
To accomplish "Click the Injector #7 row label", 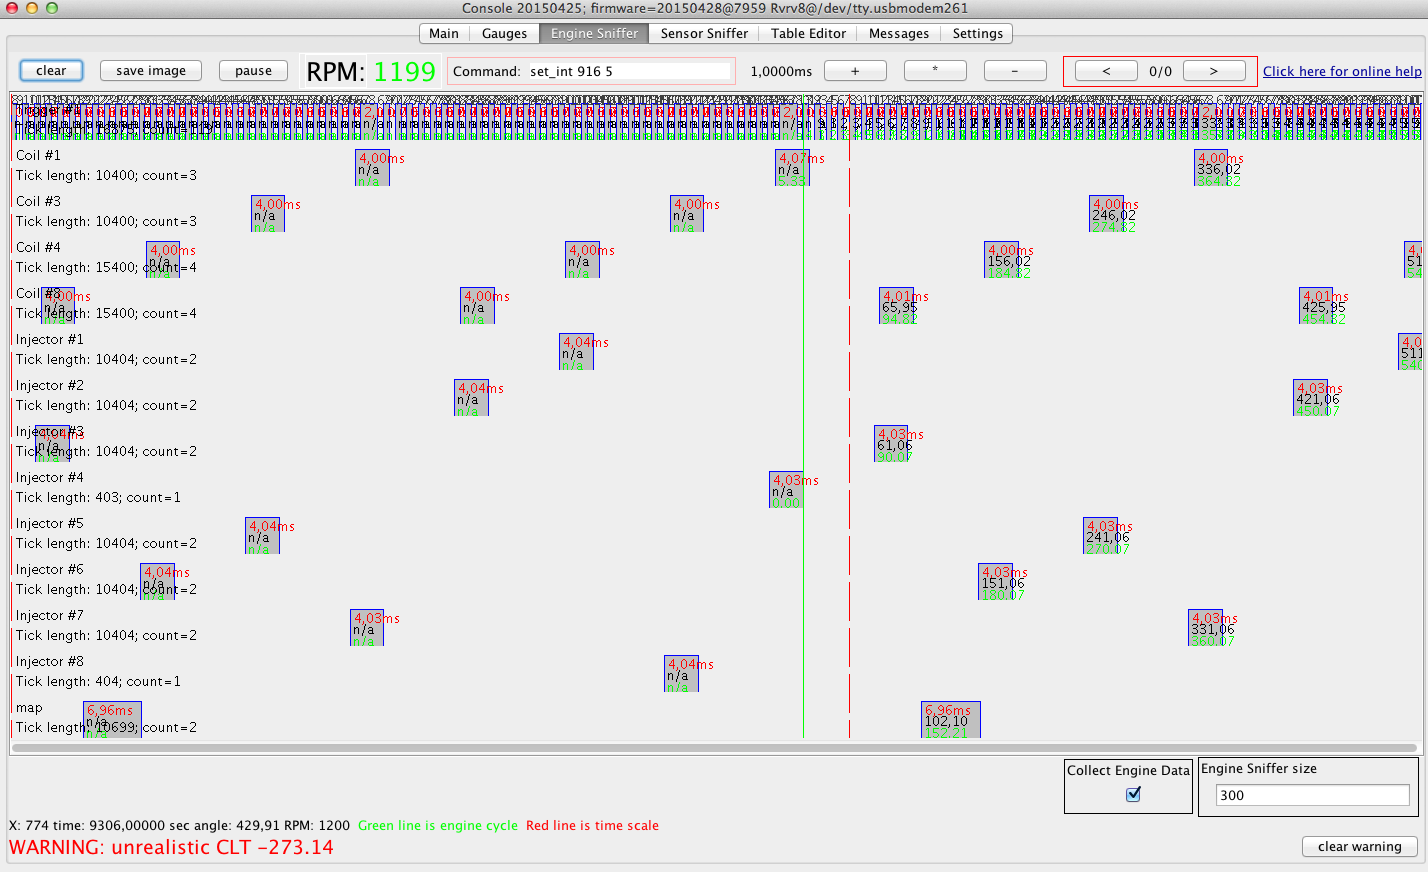I will pyautogui.click(x=50, y=615).
